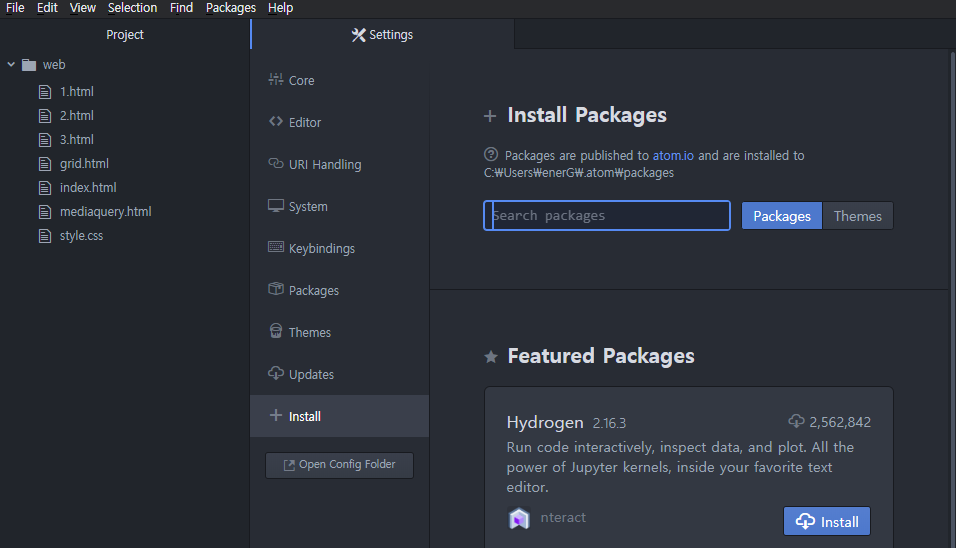Click the atom.io link
Image resolution: width=956 pixels, height=548 pixels.
click(x=673, y=155)
